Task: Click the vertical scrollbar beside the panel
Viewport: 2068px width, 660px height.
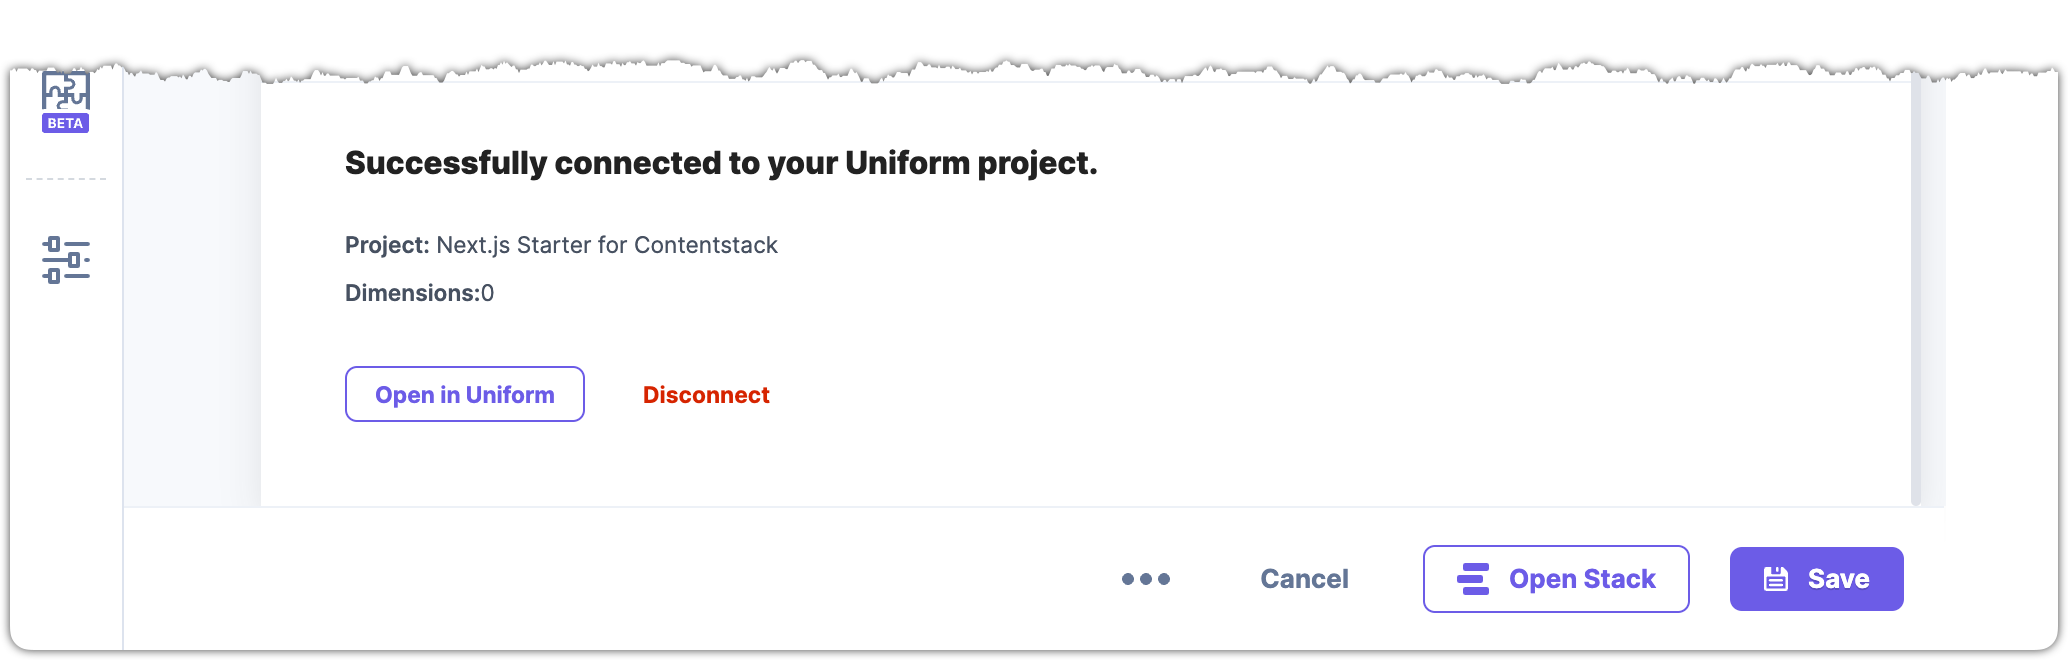Action: pos(1916,290)
